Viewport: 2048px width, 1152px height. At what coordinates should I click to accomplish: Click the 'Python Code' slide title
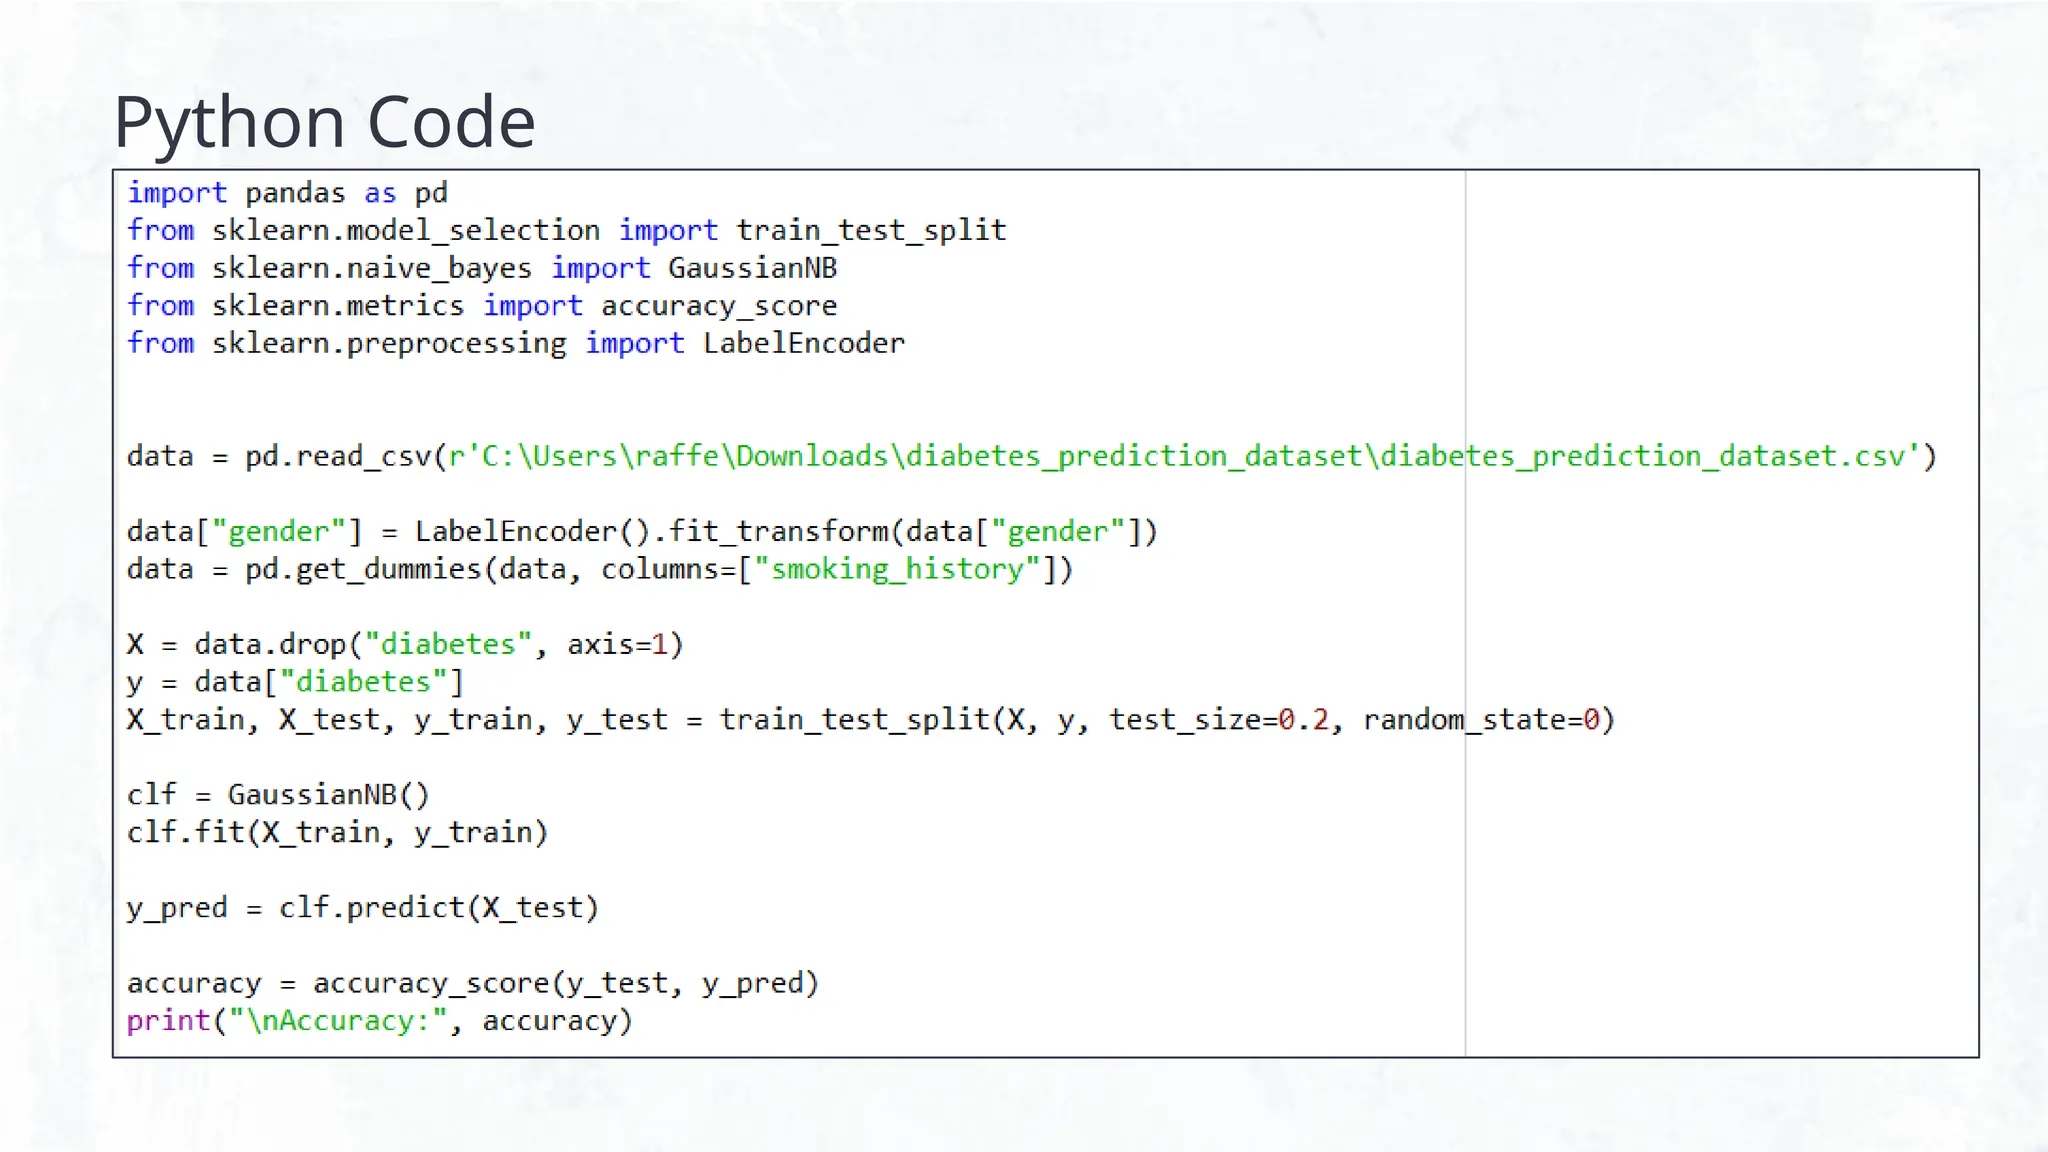(x=324, y=122)
